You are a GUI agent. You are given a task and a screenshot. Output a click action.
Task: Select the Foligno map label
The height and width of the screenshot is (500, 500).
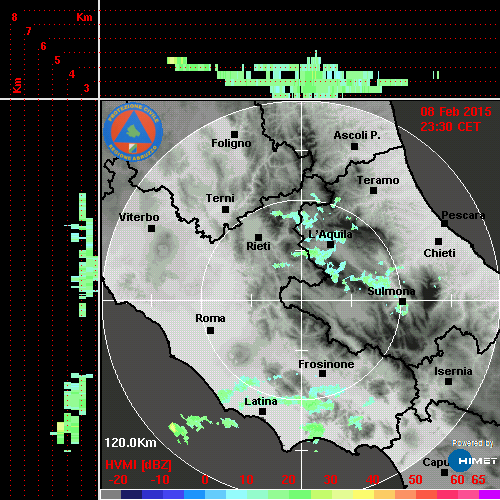click(x=231, y=143)
